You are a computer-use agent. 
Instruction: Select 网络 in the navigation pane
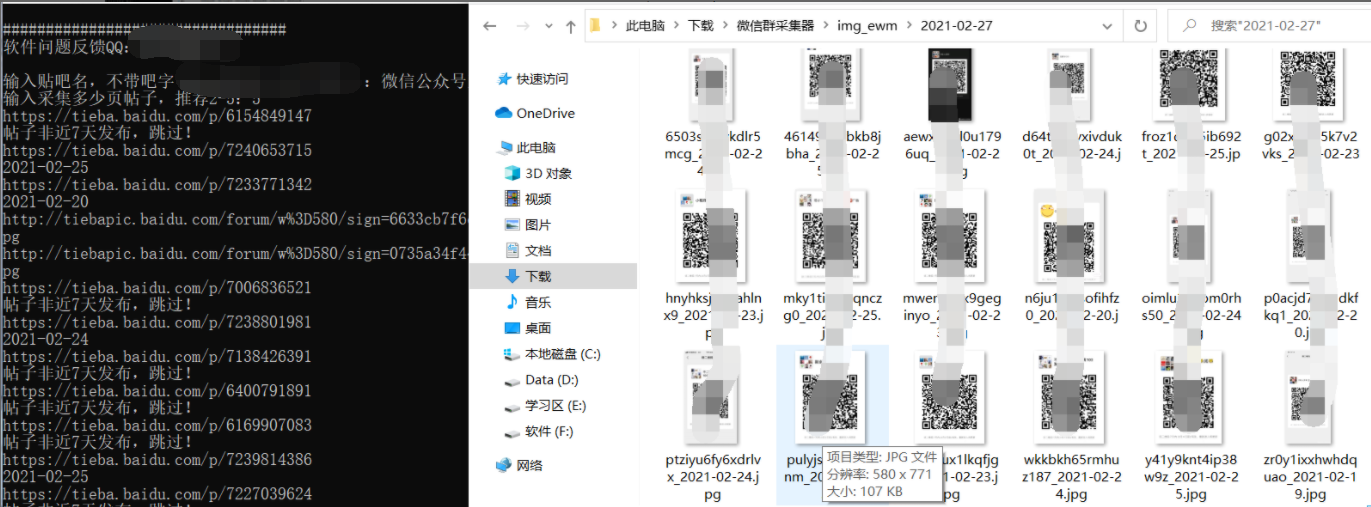(x=530, y=465)
